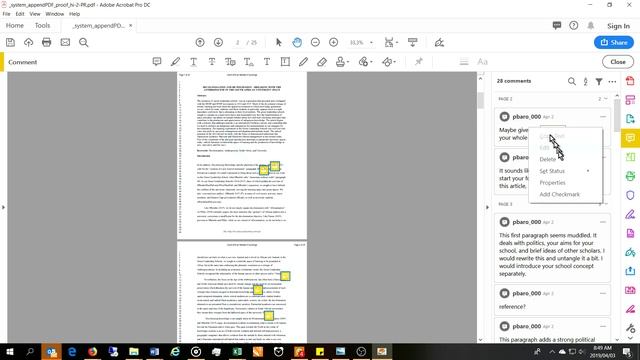Filter comments with the funnel icon
The height and width of the screenshot is (360, 640).
(599, 81)
